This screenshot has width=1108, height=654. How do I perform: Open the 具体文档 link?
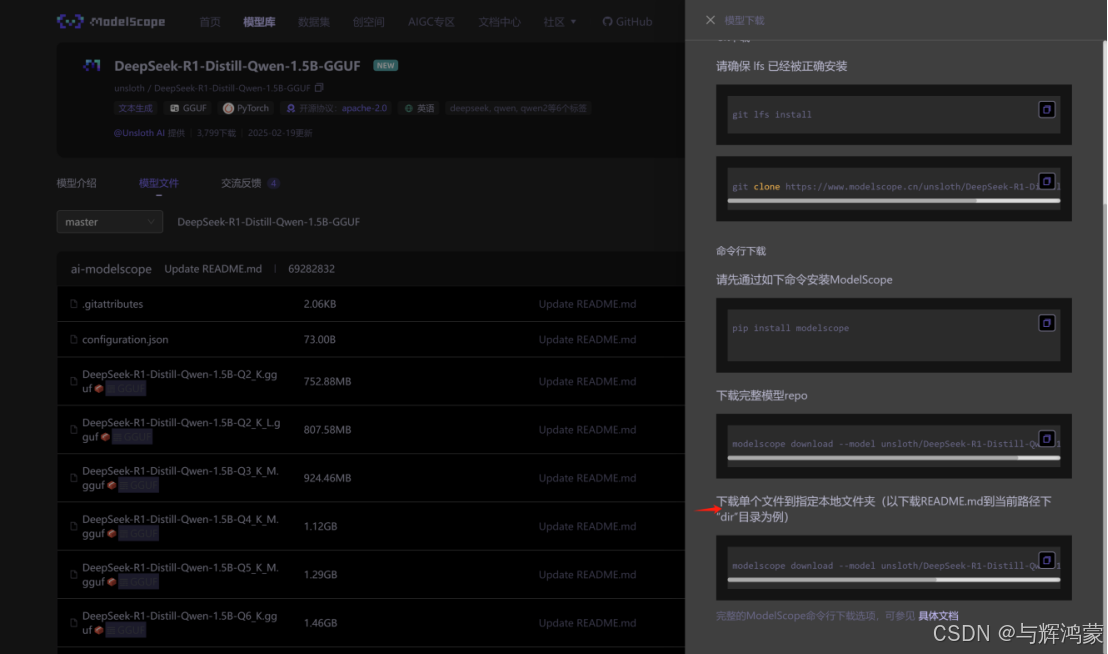click(x=938, y=616)
